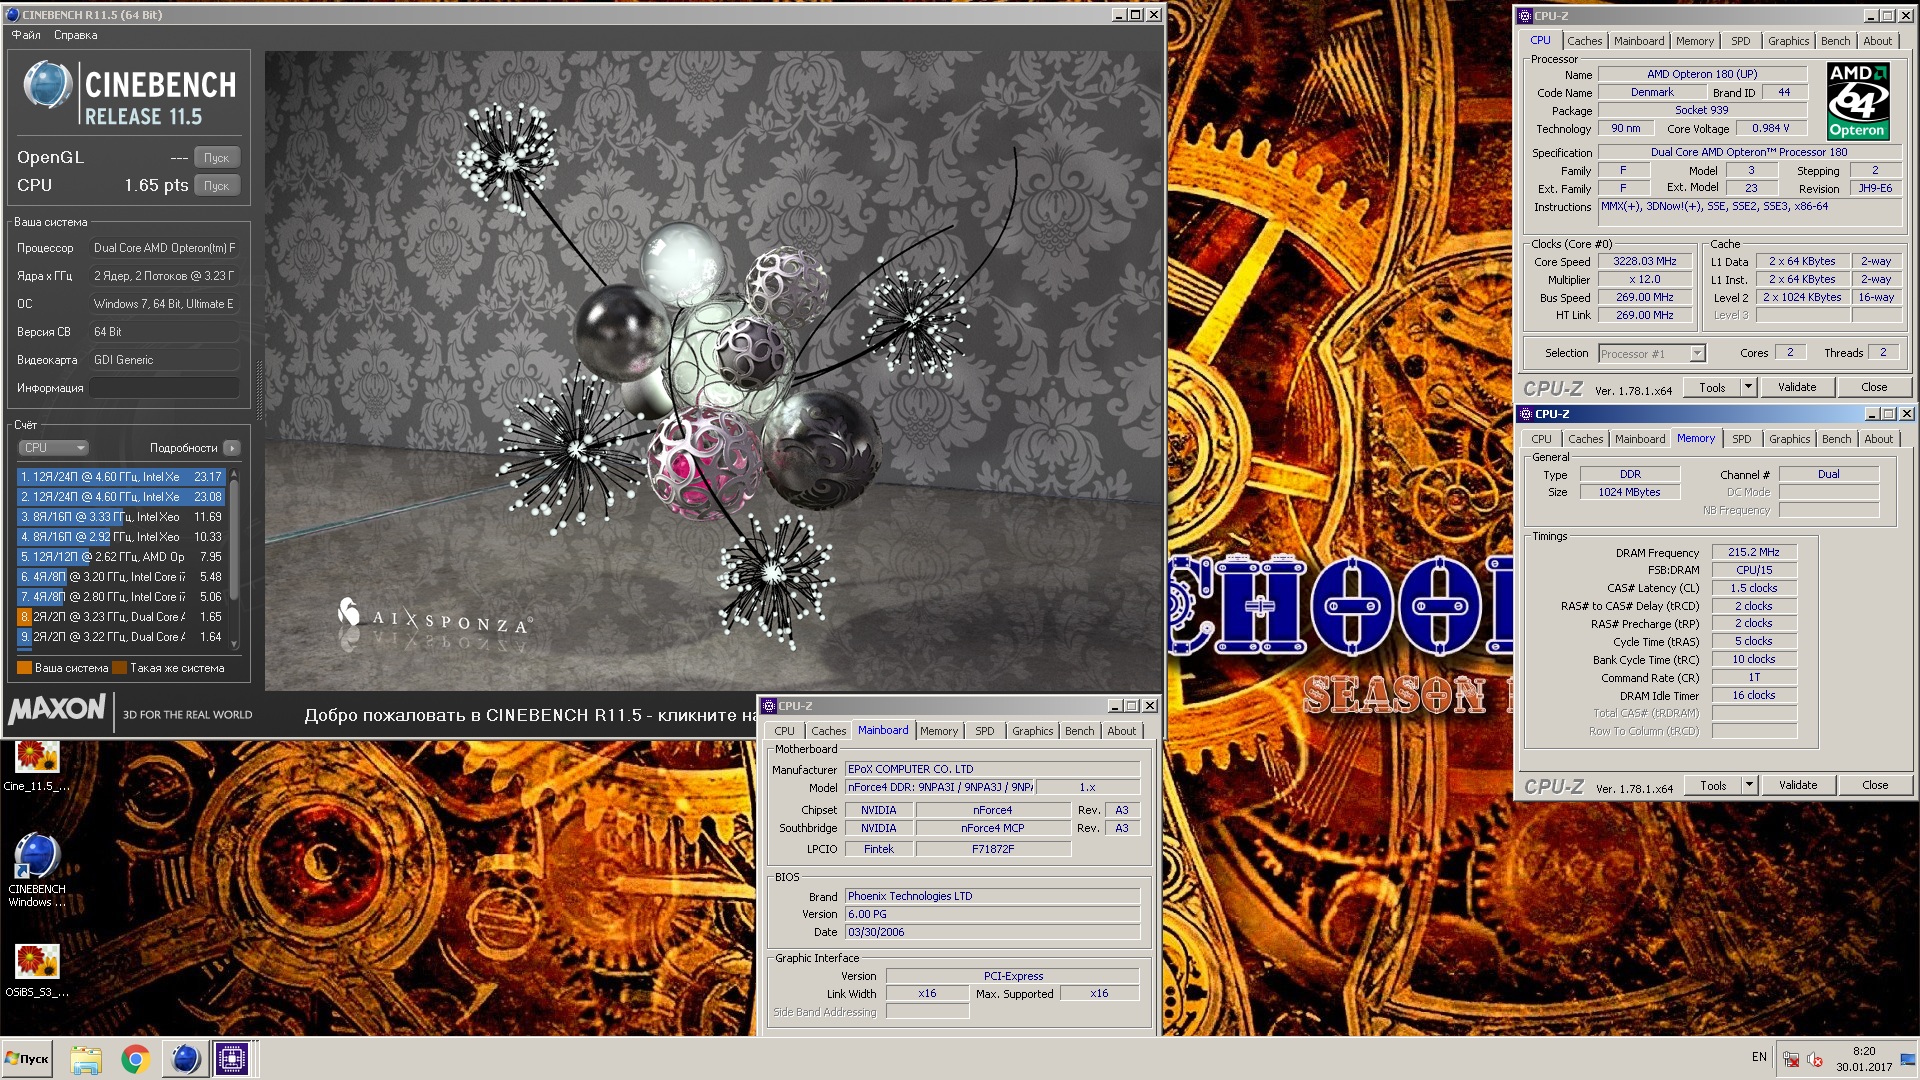This screenshot has height=1080, width=1920.
Task: Click Tools button in top CPU-Z window
Action: 1712,388
